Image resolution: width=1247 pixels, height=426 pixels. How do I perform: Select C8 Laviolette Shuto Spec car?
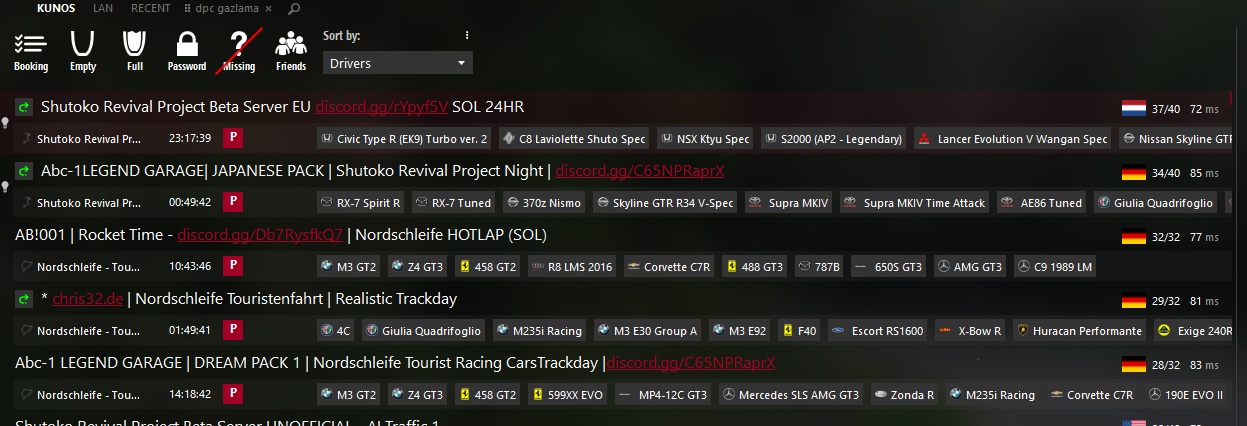pyautogui.click(x=574, y=139)
